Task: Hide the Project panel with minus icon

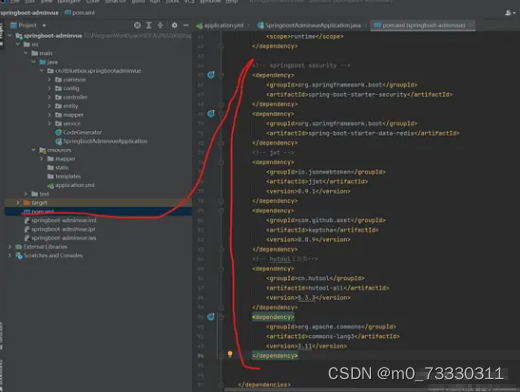Action: click(x=186, y=25)
